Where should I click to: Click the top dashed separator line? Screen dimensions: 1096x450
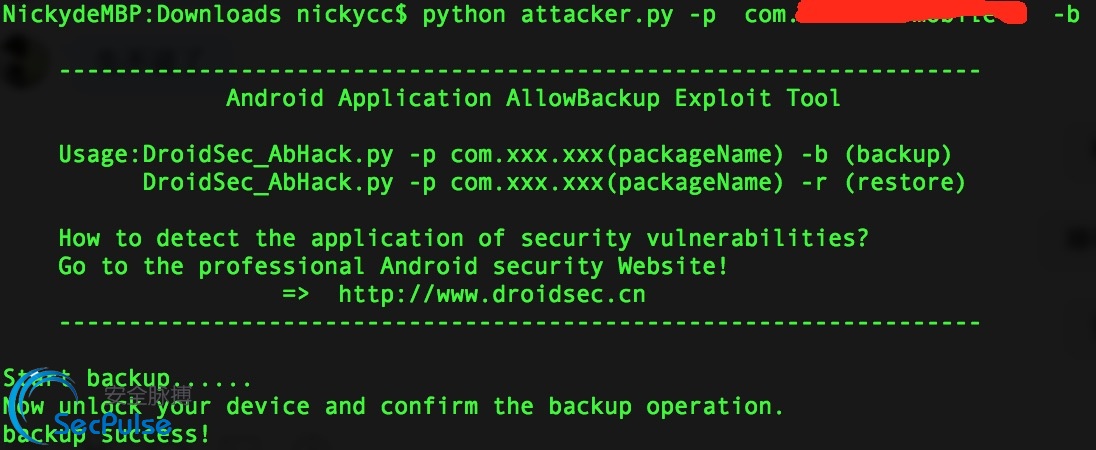519,71
